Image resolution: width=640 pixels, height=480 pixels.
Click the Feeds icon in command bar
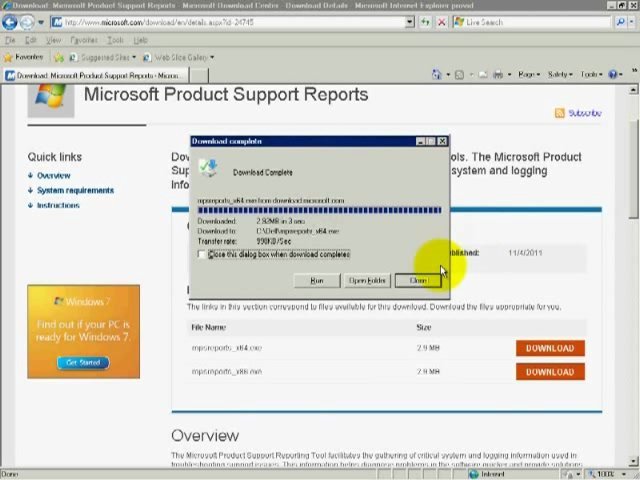[460, 75]
